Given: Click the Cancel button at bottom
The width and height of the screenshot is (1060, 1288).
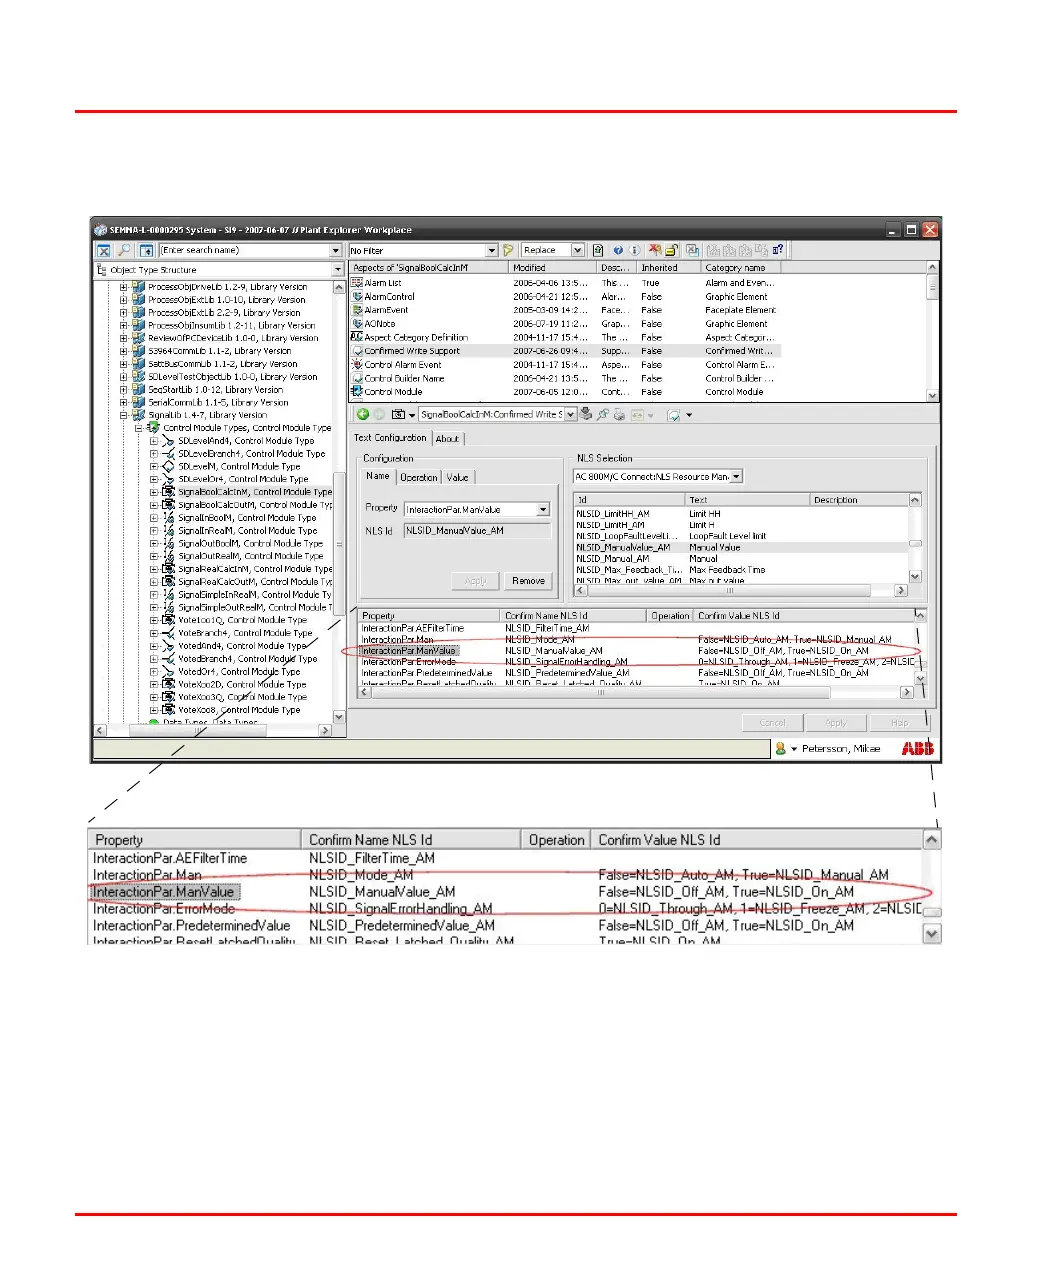Looking at the screenshot, I should [x=772, y=723].
